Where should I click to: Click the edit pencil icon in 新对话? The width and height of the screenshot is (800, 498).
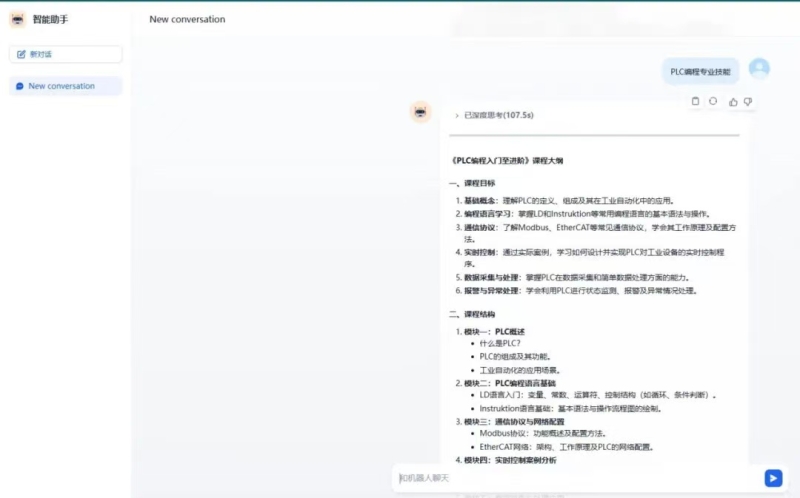click(21, 54)
